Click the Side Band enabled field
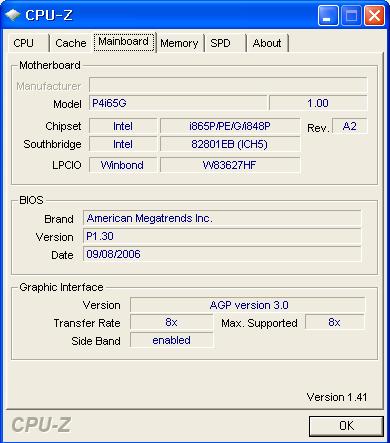390x443 pixels. point(172,340)
